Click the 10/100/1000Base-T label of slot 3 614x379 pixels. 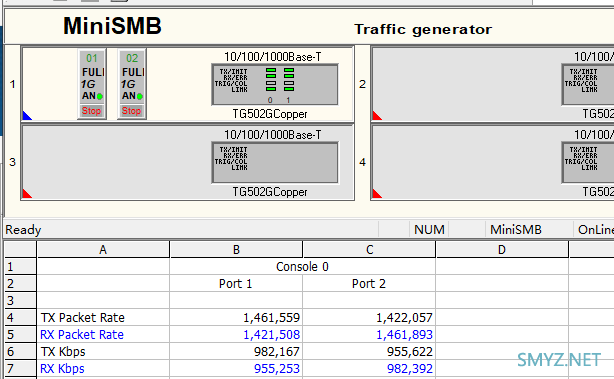[273, 135]
